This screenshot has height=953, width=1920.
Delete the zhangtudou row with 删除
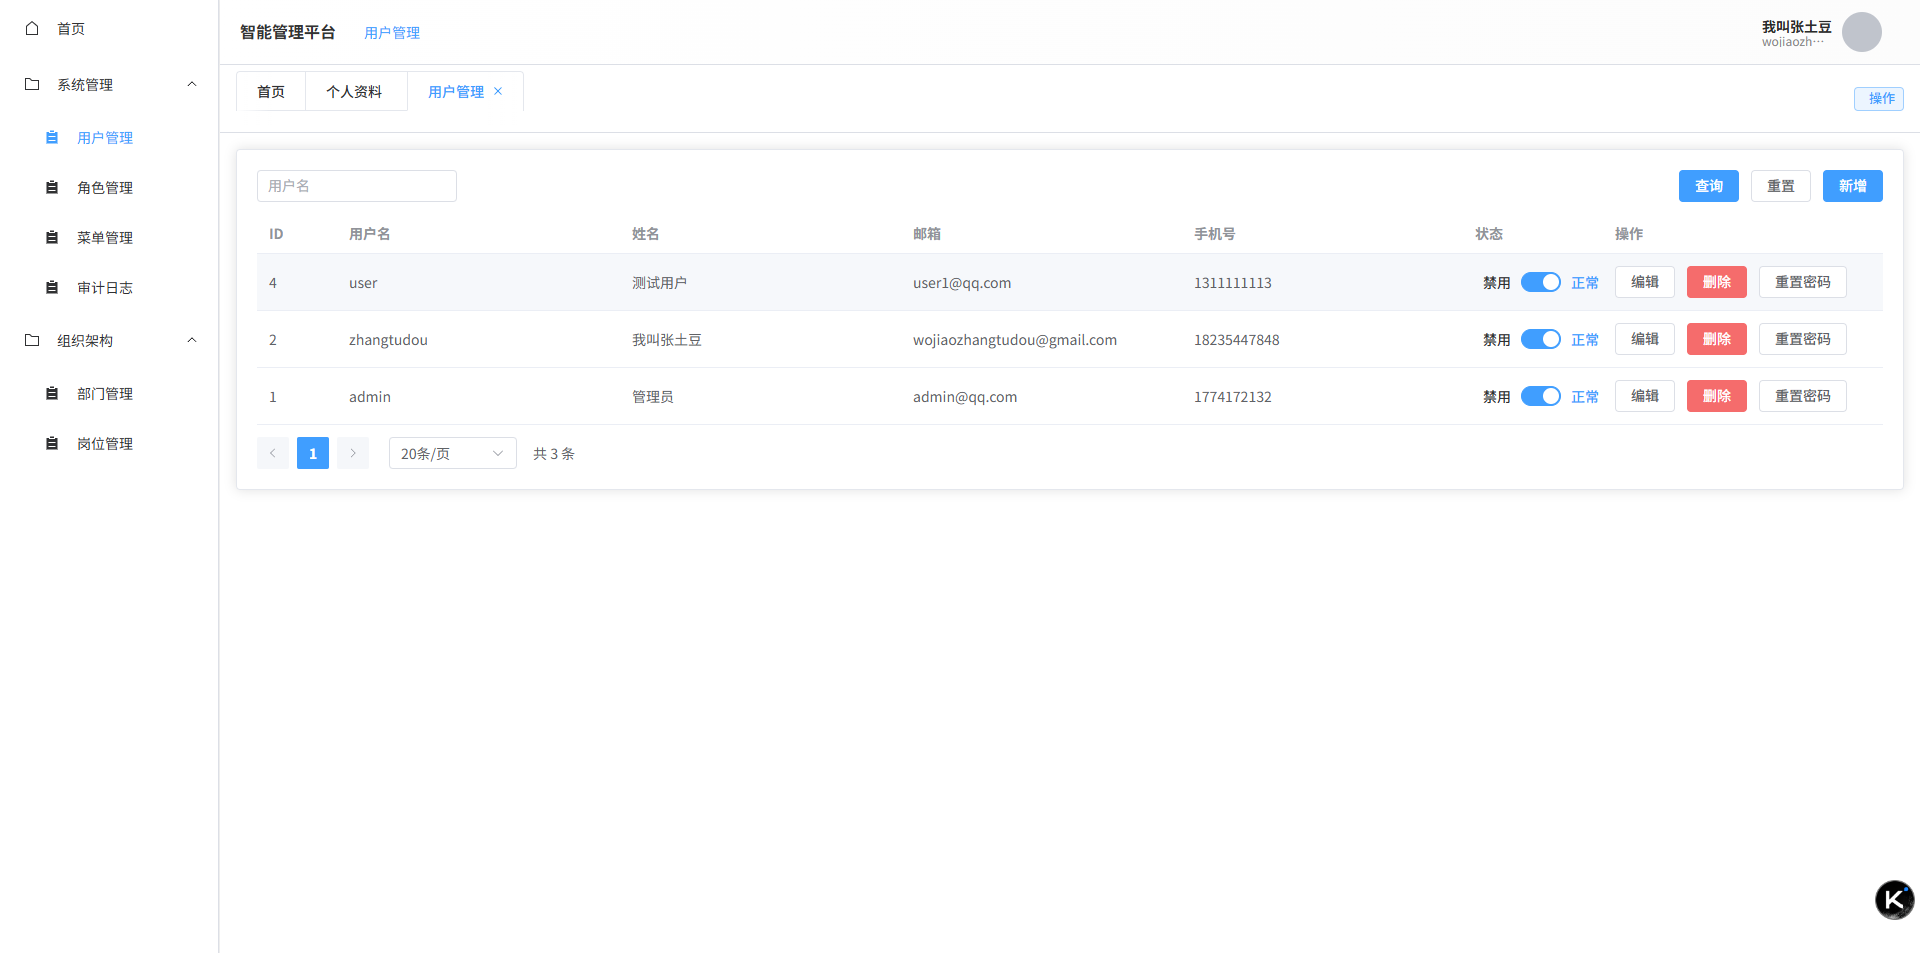pyautogui.click(x=1716, y=339)
